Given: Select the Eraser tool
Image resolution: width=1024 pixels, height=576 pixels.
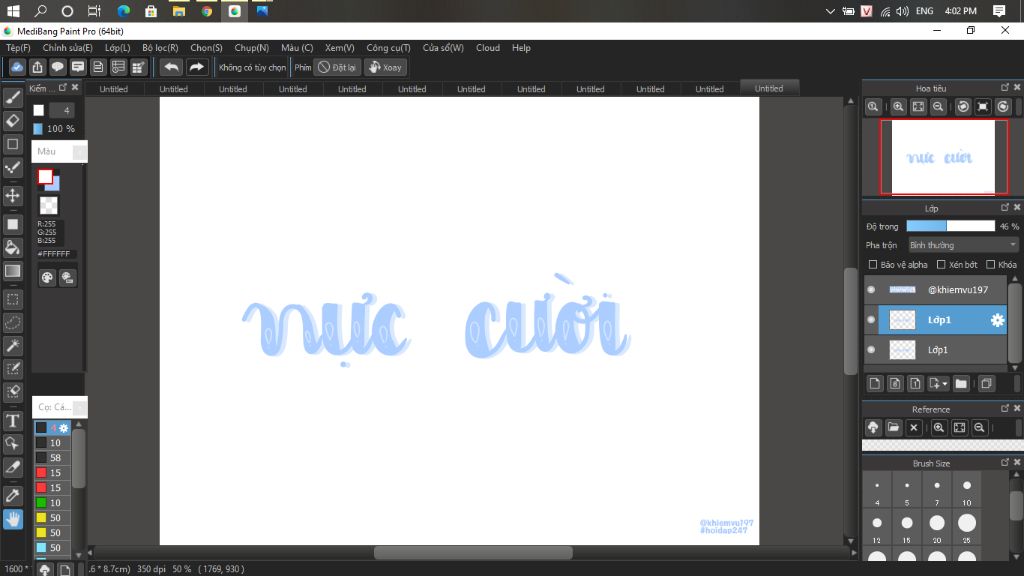Looking at the screenshot, I should (12, 121).
